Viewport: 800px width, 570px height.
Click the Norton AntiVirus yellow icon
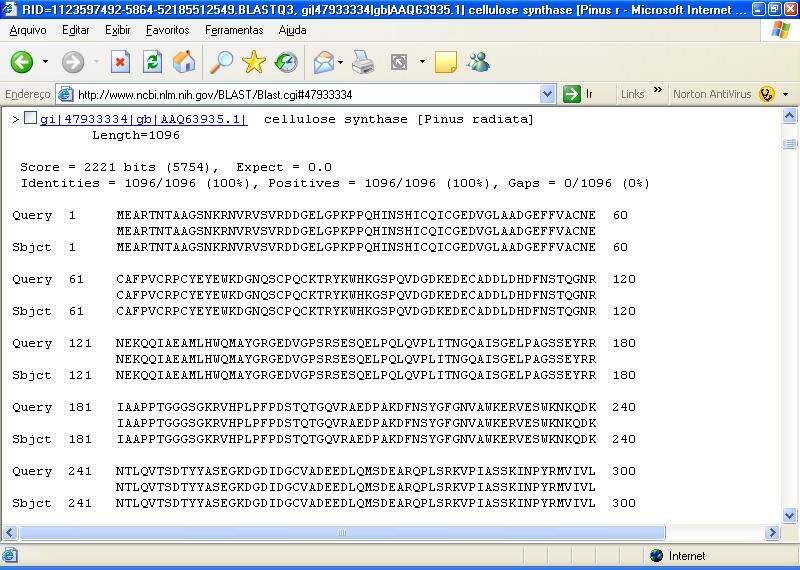coord(767,94)
